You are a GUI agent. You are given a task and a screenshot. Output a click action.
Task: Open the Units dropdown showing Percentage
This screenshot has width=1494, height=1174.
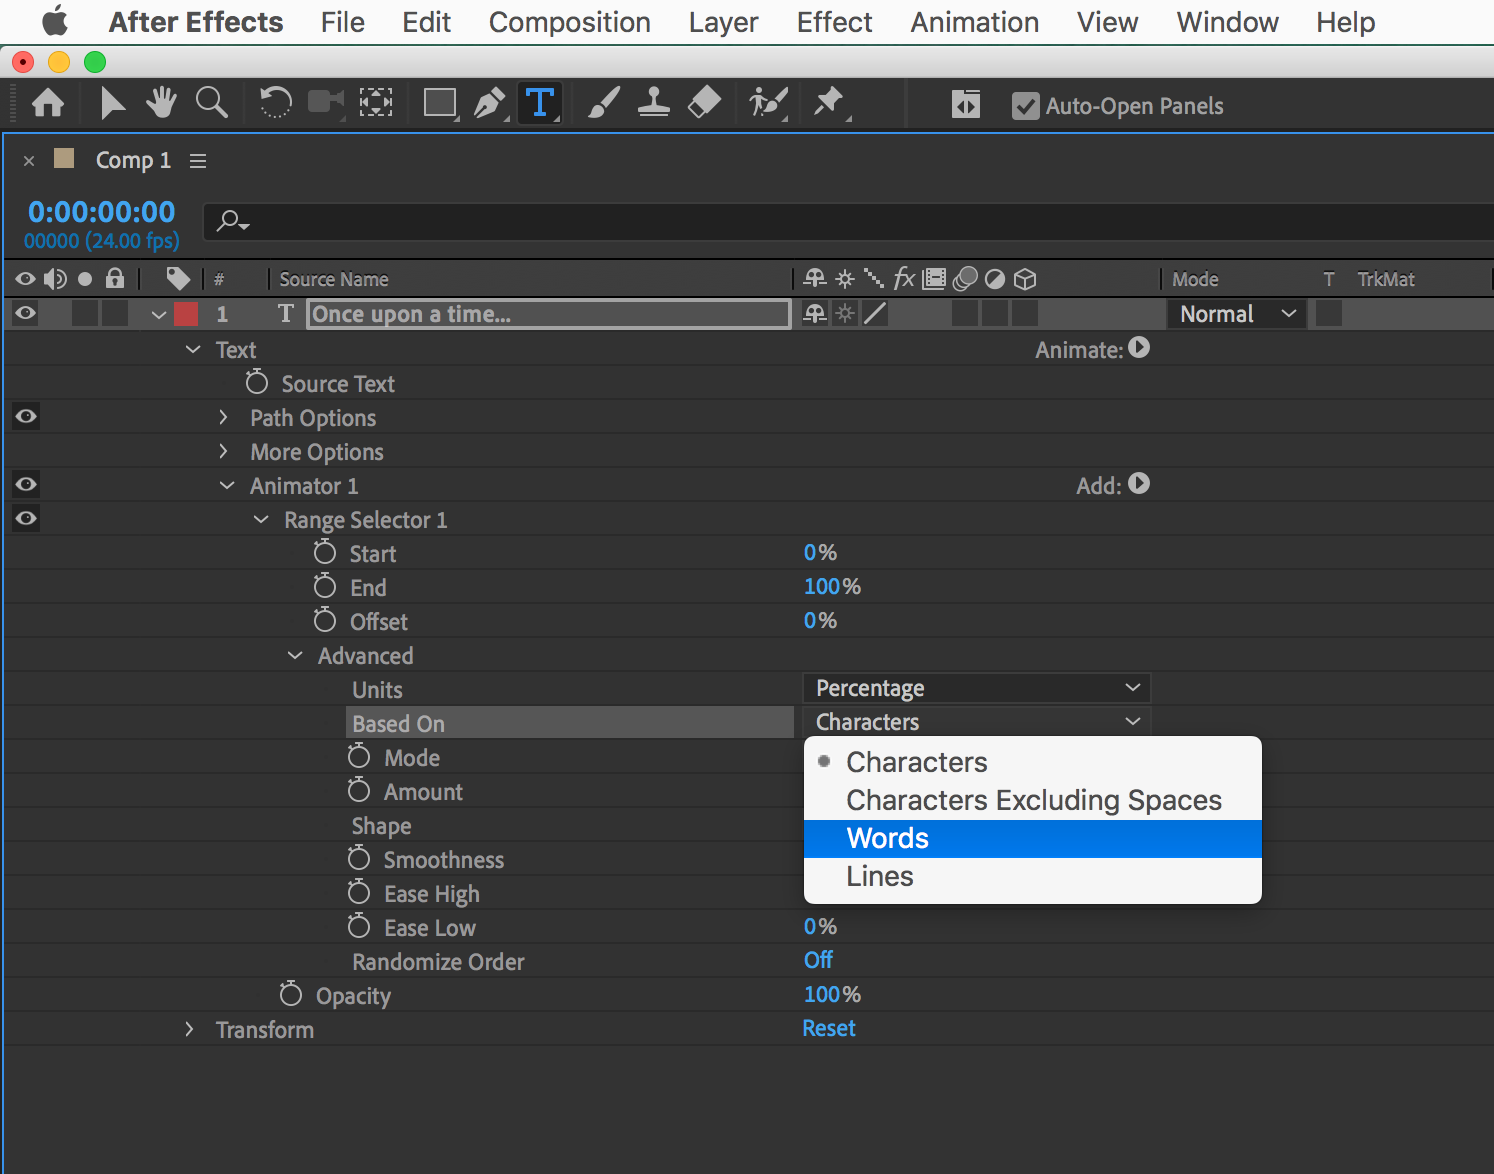pos(975,687)
